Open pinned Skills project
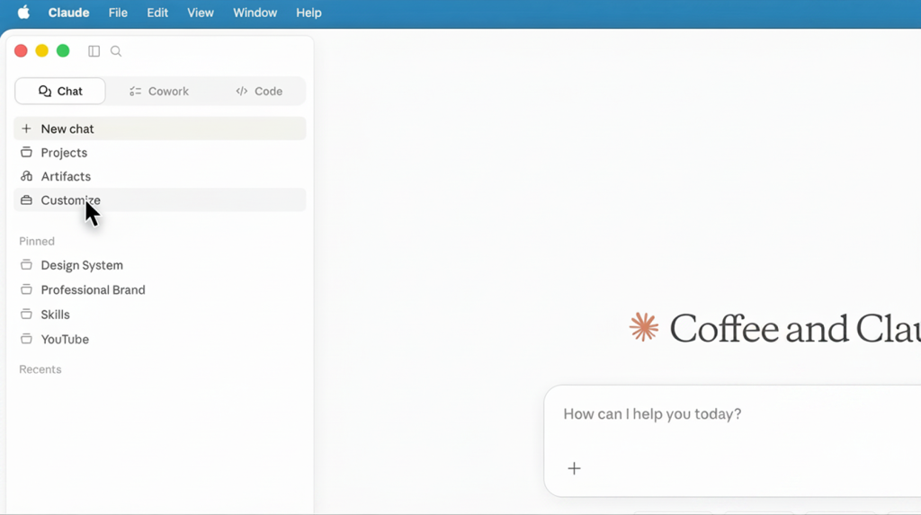 (160, 315)
